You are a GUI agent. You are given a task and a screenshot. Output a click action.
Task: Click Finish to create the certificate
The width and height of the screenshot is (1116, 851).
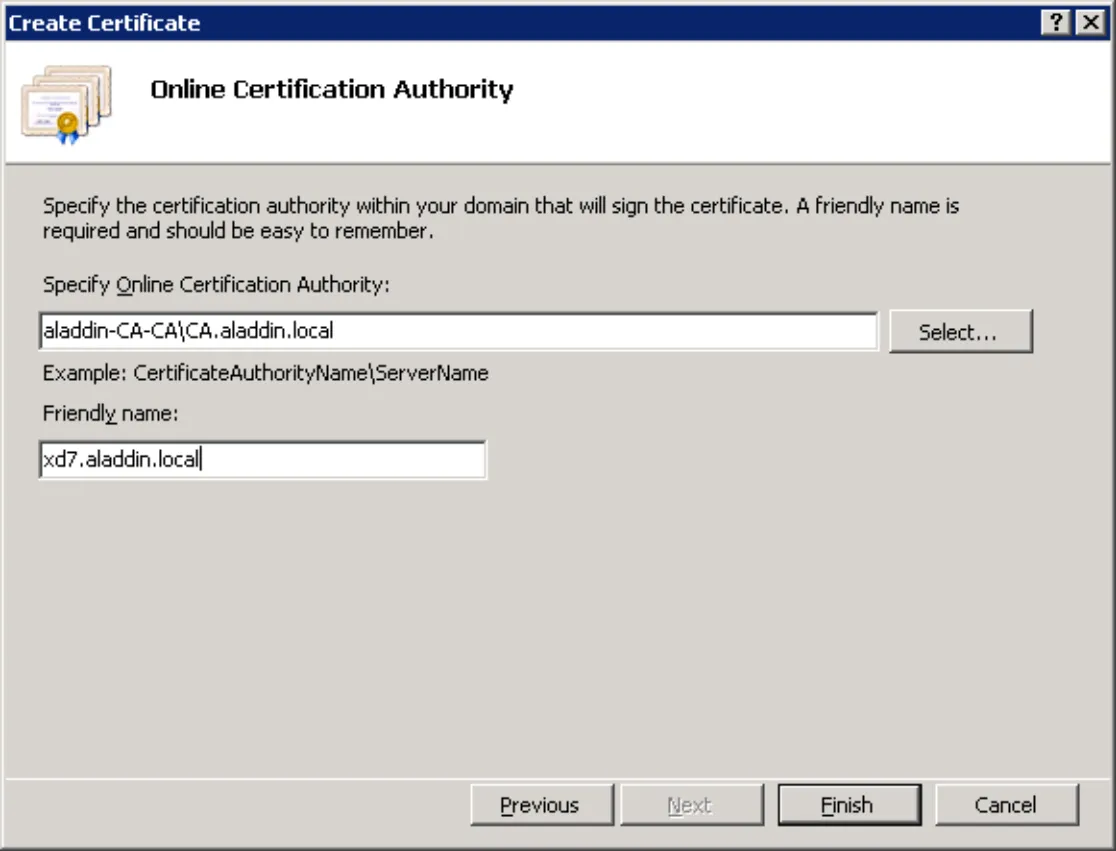tap(849, 805)
